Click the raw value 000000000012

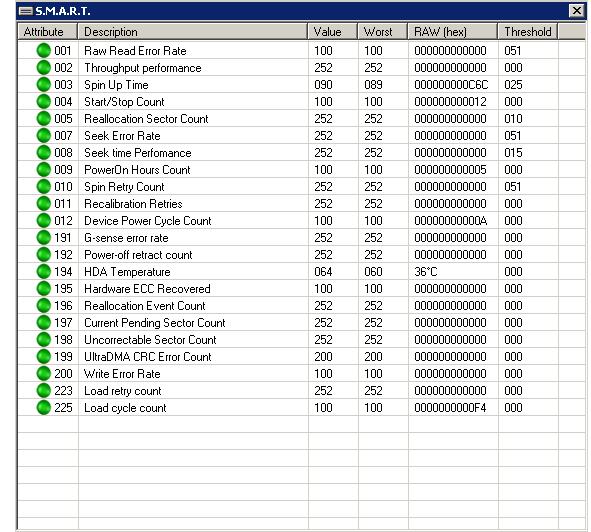click(450, 102)
